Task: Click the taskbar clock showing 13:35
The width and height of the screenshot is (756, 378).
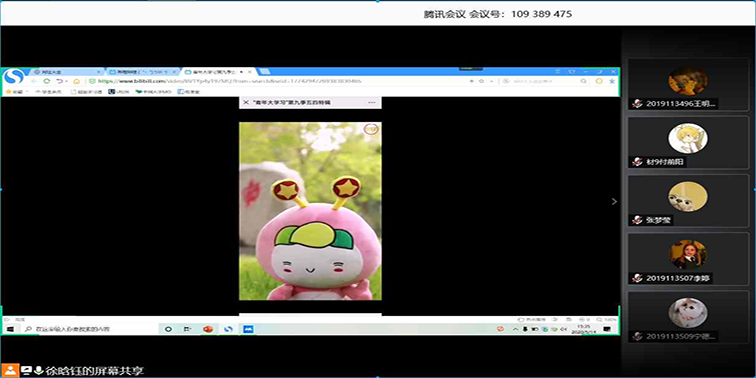Action: coord(583,329)
